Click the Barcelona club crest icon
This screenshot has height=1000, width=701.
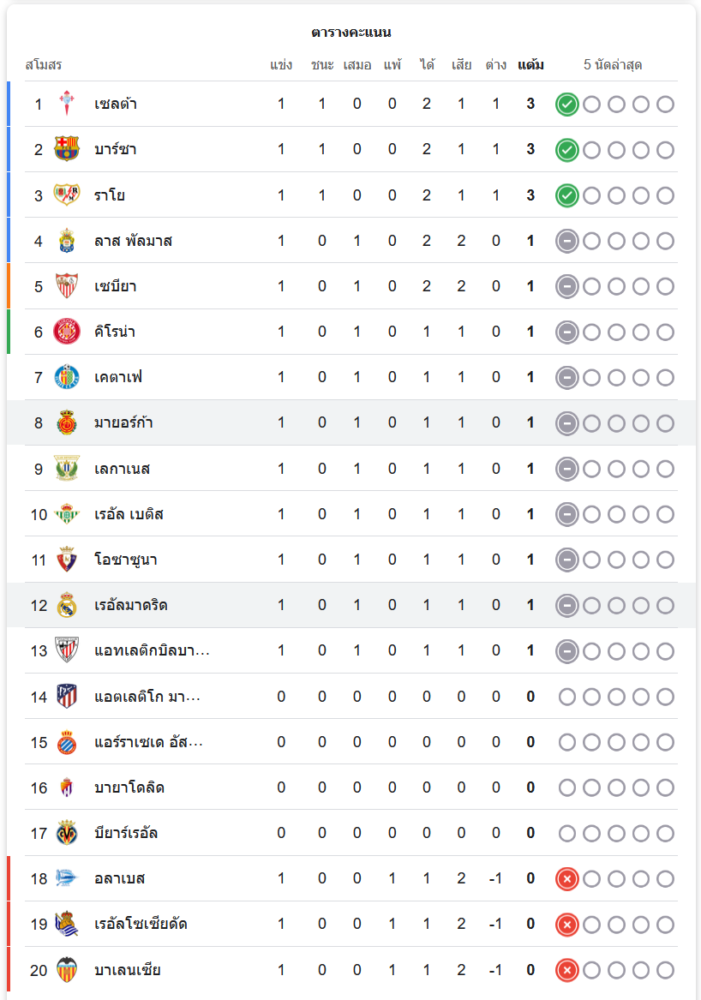[66, 150]
